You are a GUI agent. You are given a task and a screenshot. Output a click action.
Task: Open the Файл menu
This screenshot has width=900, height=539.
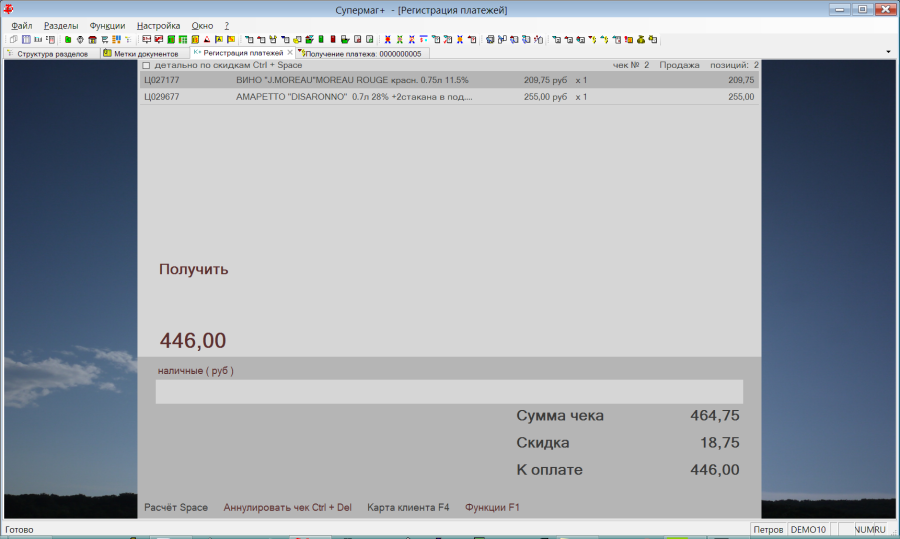[x=22, y=26]
